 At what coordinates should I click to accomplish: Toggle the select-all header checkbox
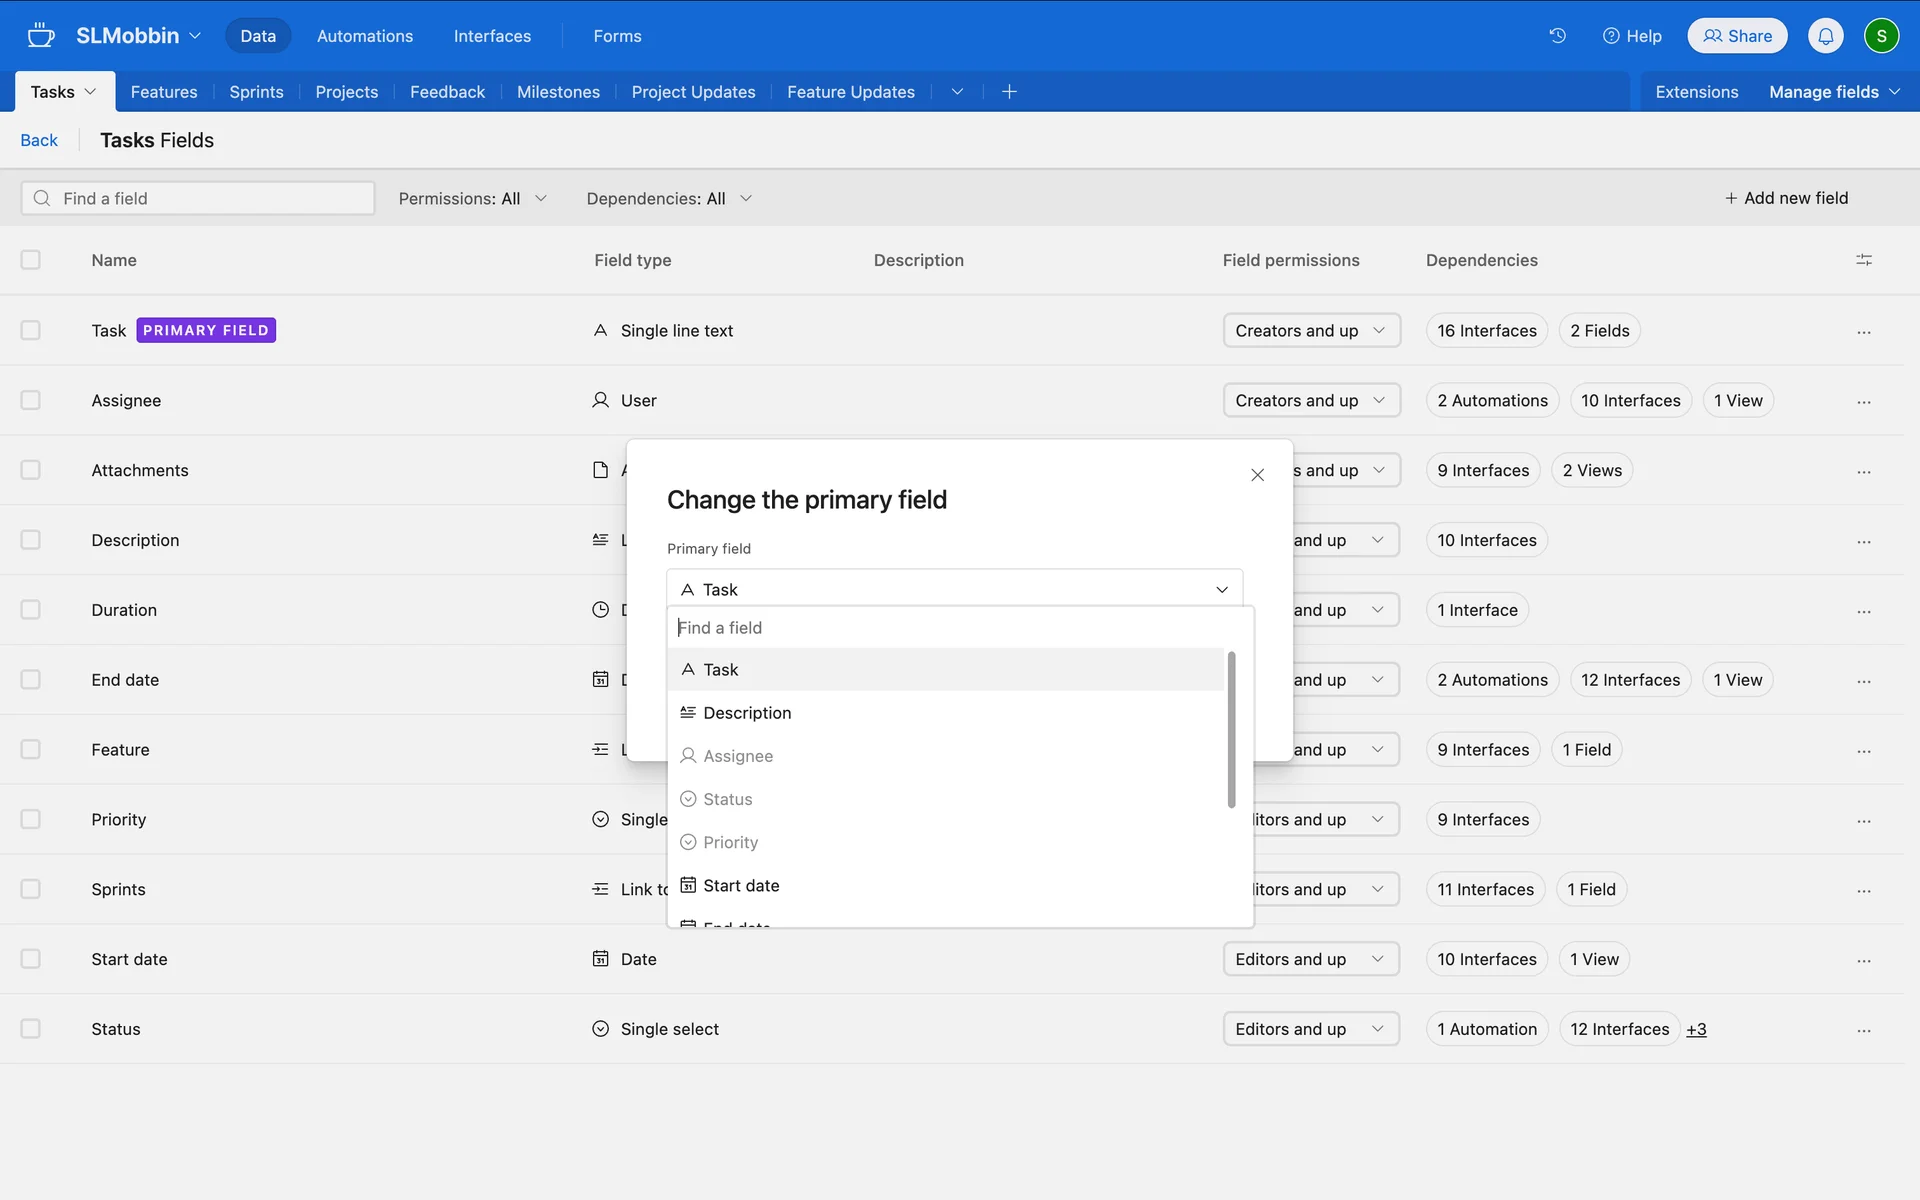tap(31, 260)
